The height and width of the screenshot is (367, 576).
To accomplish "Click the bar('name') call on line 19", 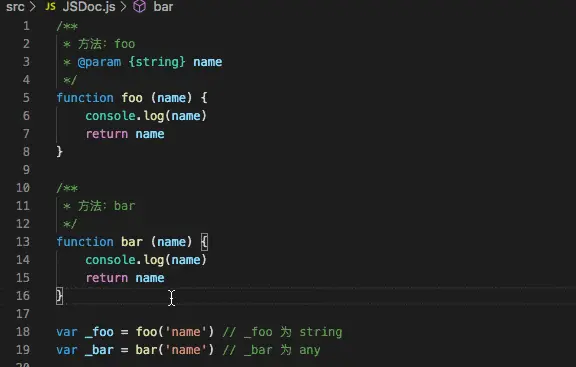I will click(175, 350).
